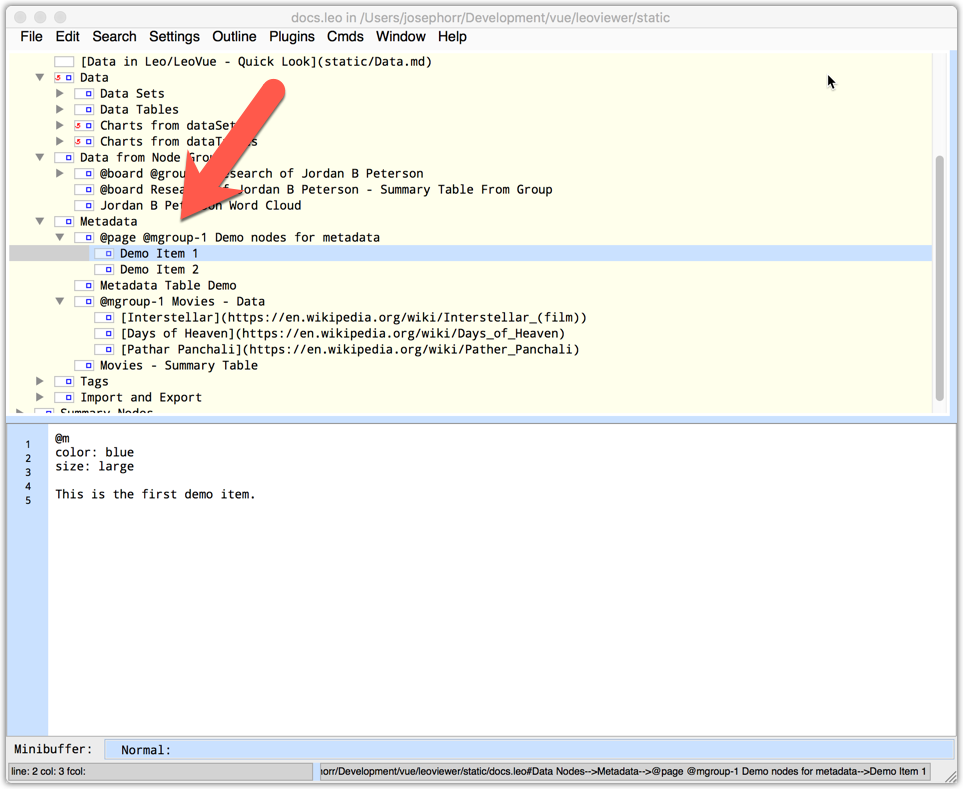Click the status bar node path field
The width and height of the screenshot is (963, 789).
click(x=625, y=771)
